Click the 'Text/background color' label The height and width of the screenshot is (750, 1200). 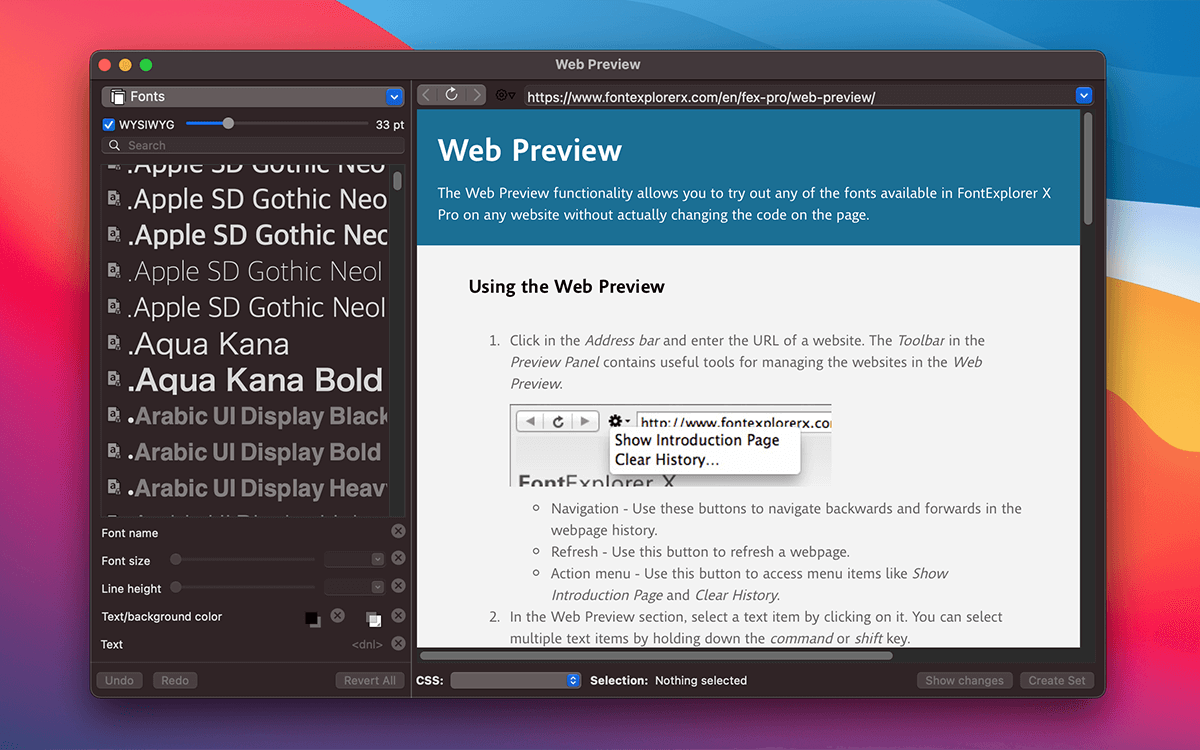click(162, 616)
